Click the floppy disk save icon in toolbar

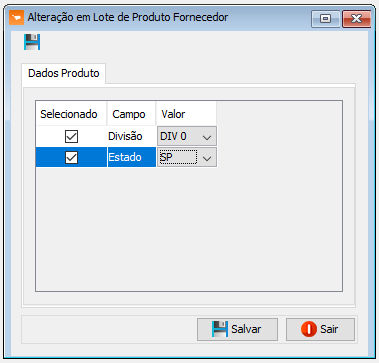pos(32,42)
